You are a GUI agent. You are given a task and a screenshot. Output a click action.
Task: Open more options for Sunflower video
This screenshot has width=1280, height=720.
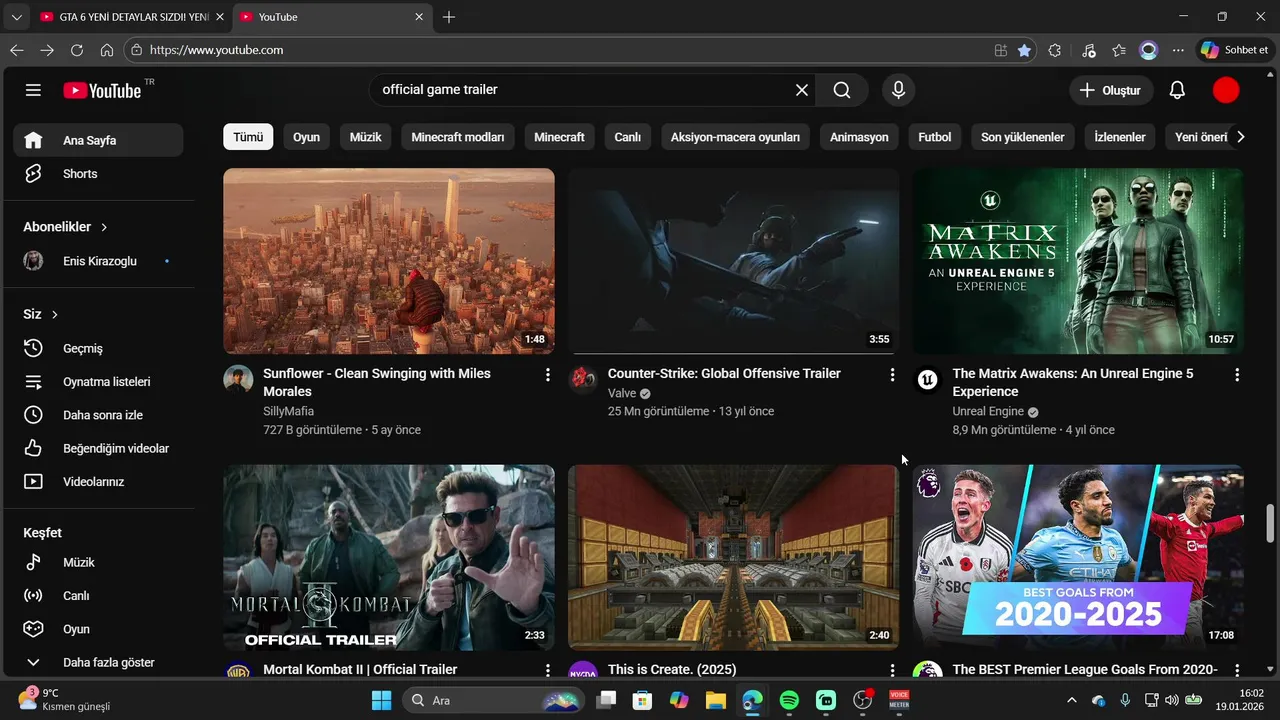[x=547, y=375]
